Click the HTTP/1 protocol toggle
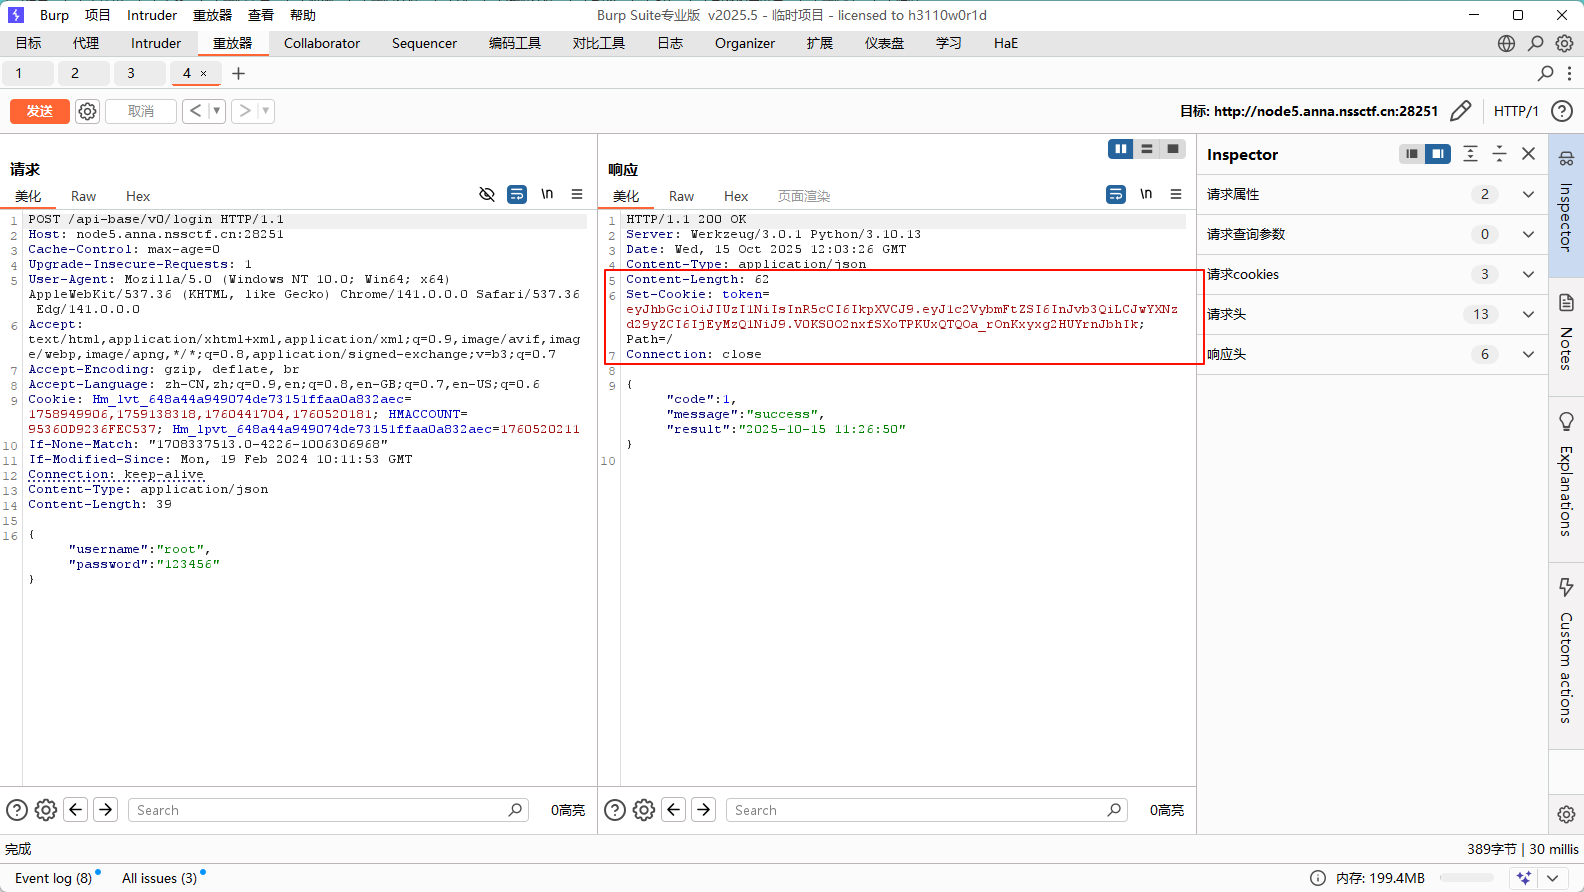1584x892 pixels. tap(1516, 111)
